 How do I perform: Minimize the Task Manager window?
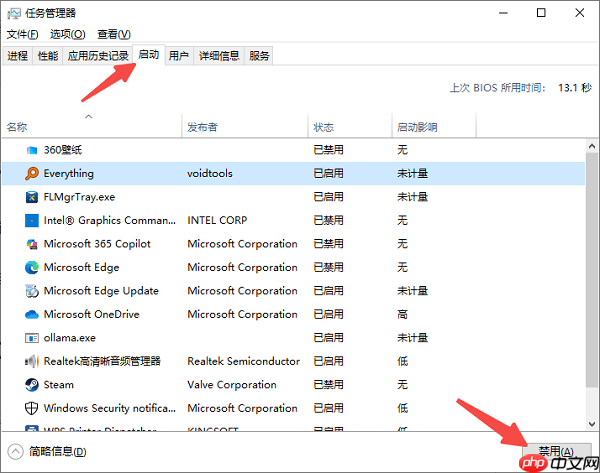pyautogui.click(x=503, y=13)
